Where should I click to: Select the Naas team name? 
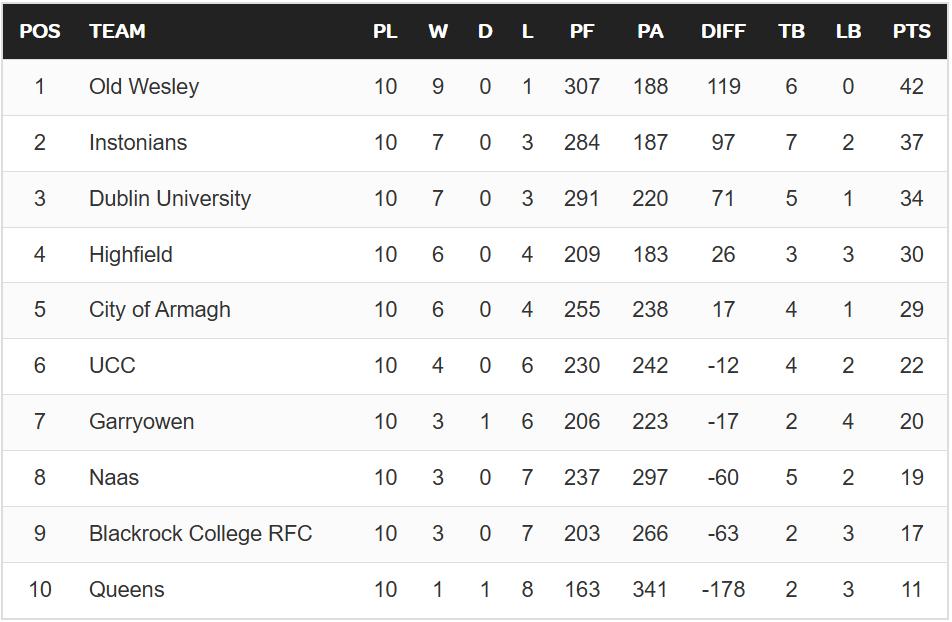(114, 478)
